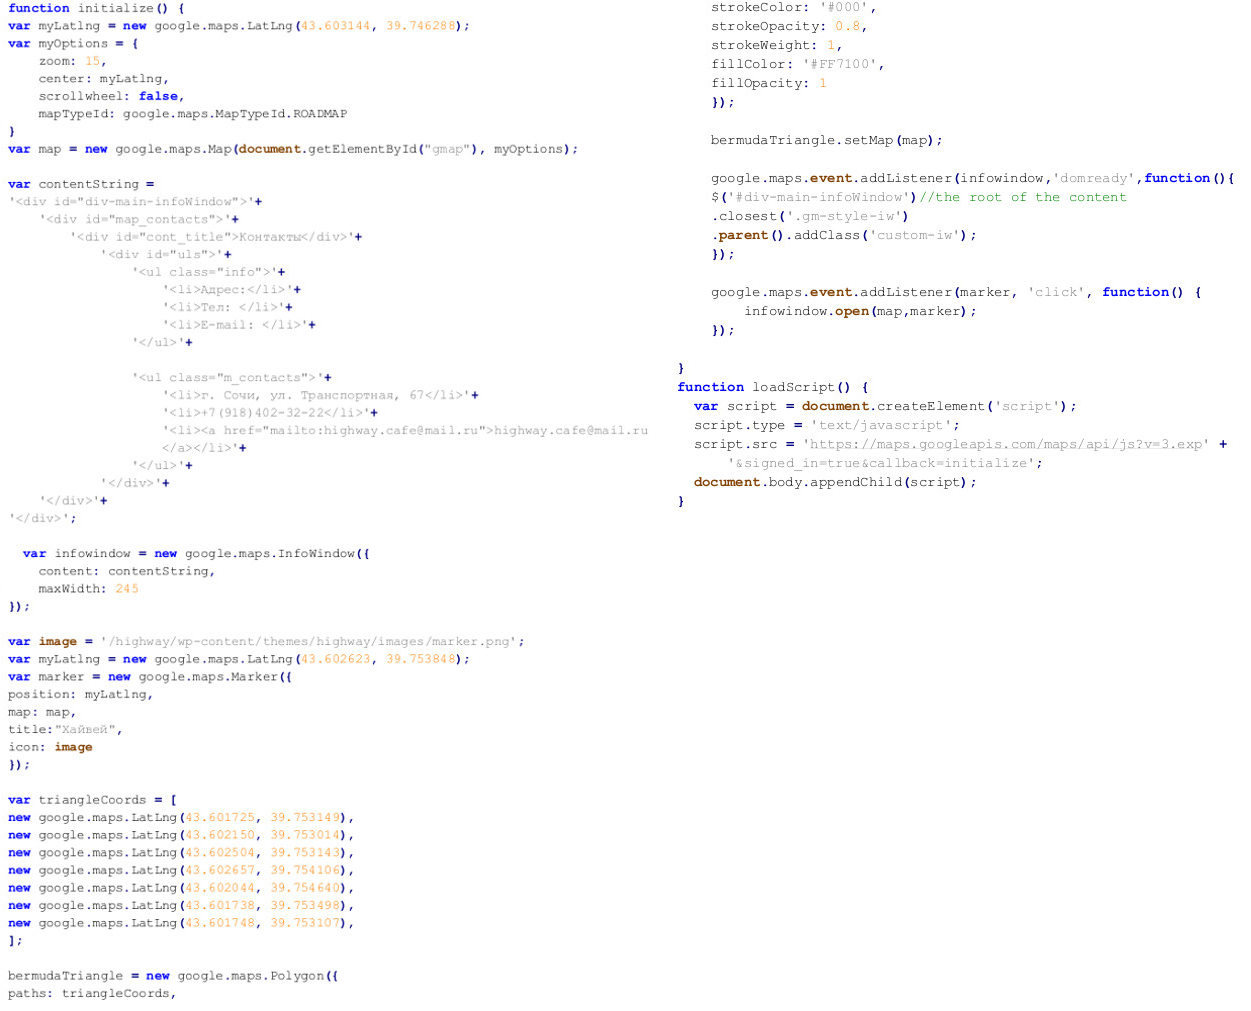Click the .closest('.gm-style-iw') line
1251x1011 pixels.
[810, 217]
